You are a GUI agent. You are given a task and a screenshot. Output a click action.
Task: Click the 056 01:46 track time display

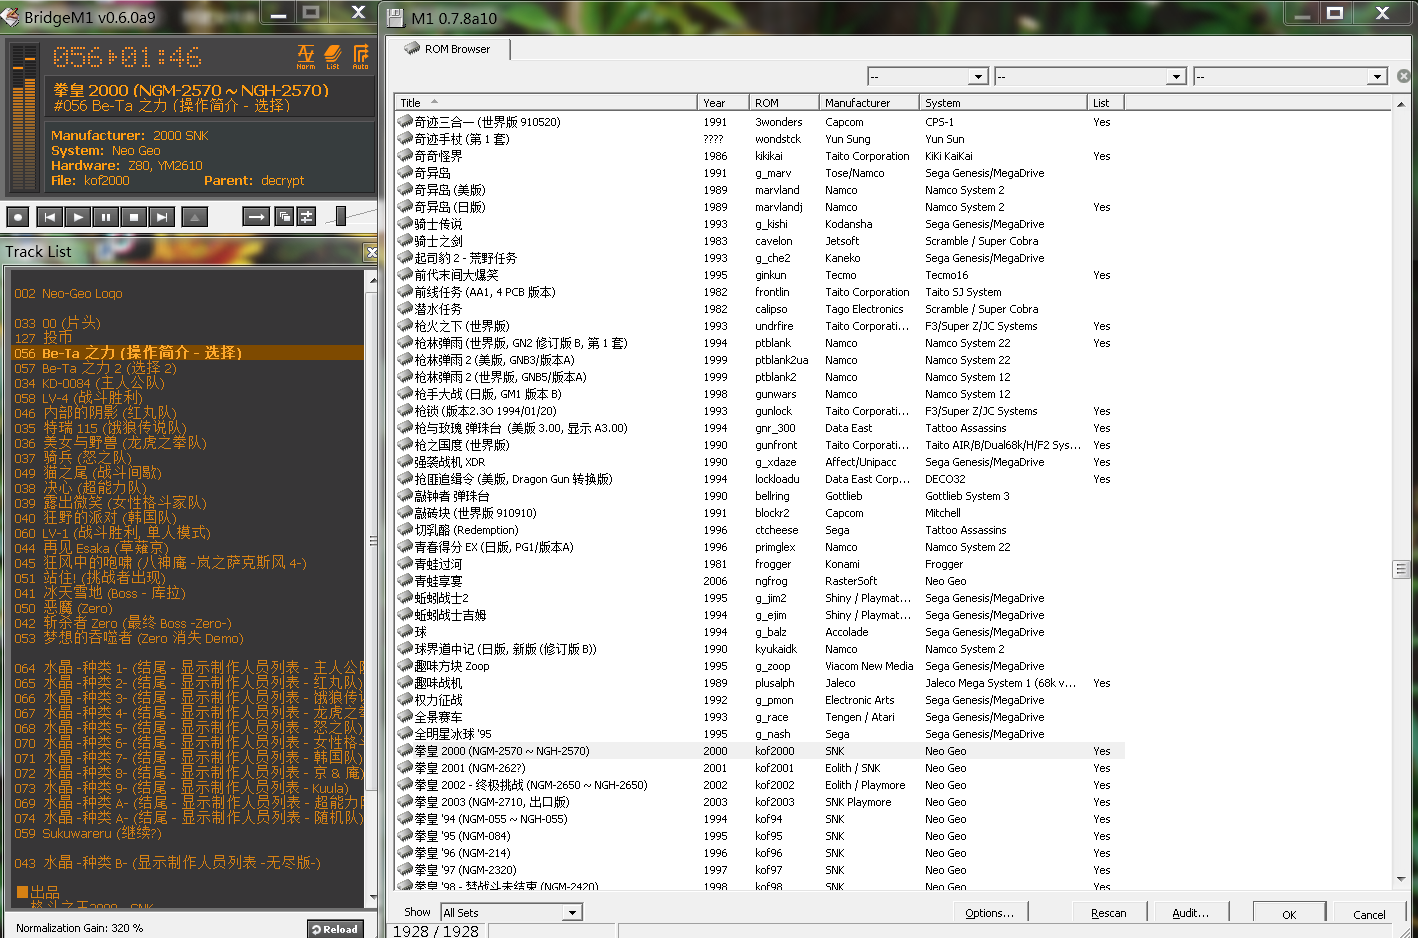click(127, 57)
